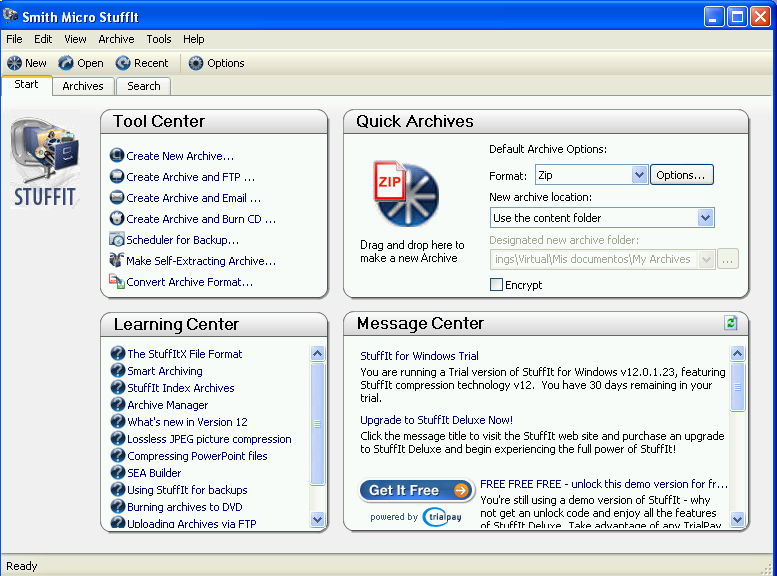Maximize the Smith Micro StuffIt window
Image resolution: width=777 pixels, height=576 pixels.
737,17
